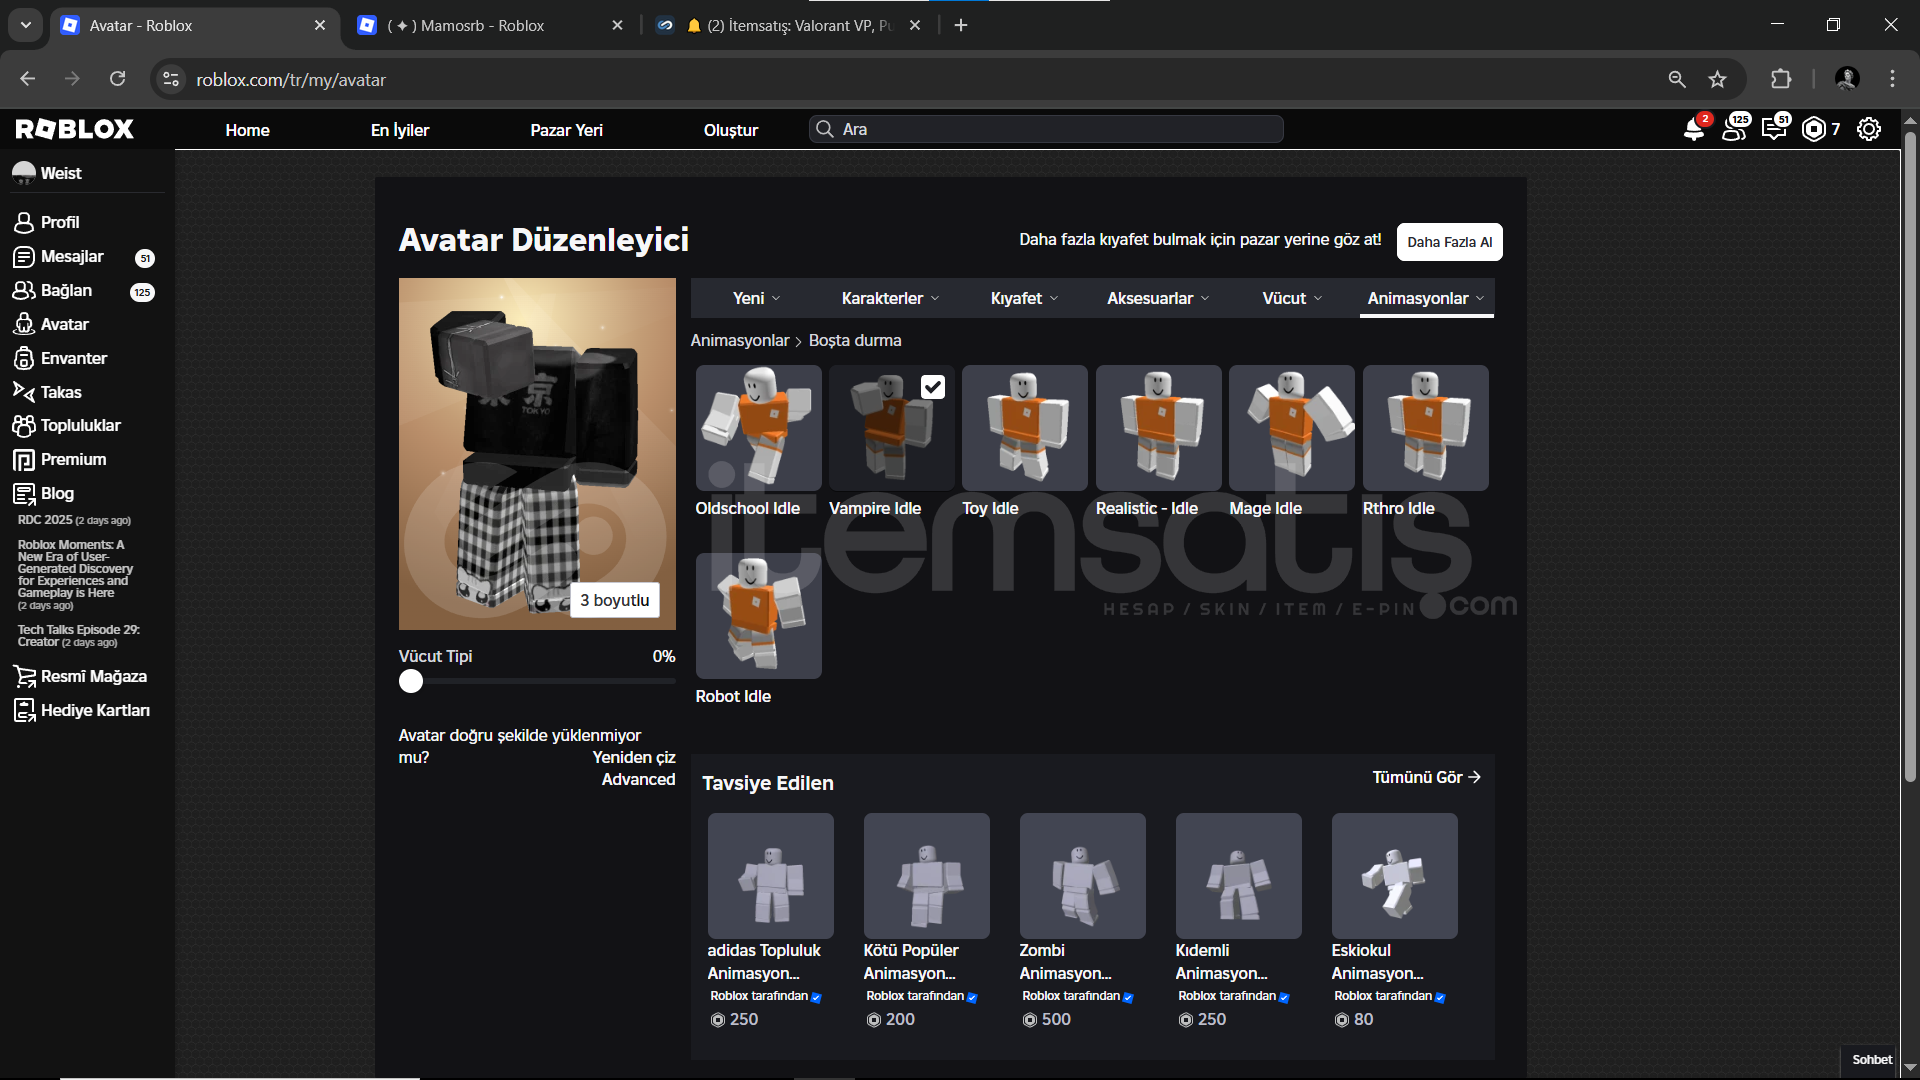
Task: Open the browser tab search dropdown
Action: pos(26,25)
